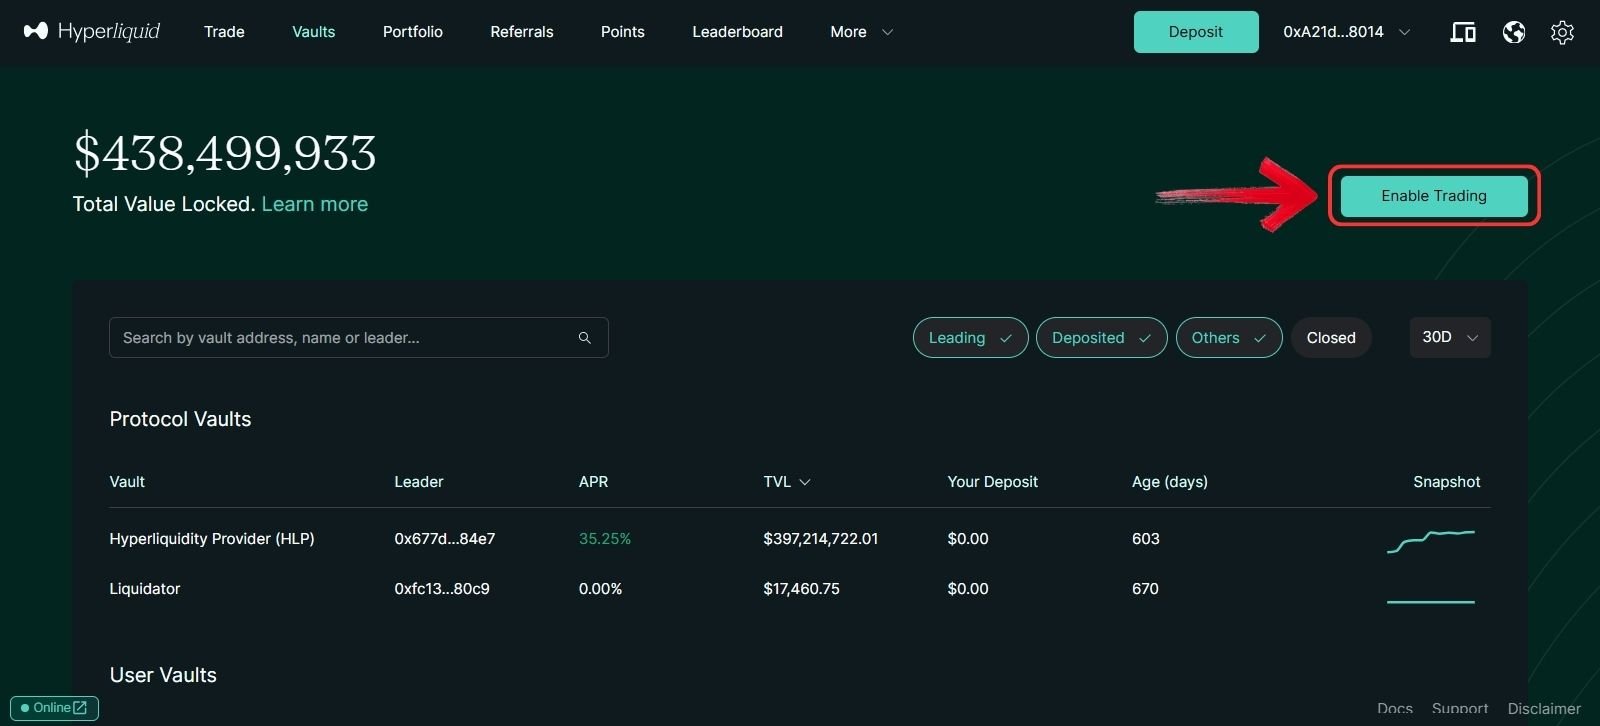1600x726 pixels.
Task: Click the $17,460.75 TVL value
Action: pos(801,589)
